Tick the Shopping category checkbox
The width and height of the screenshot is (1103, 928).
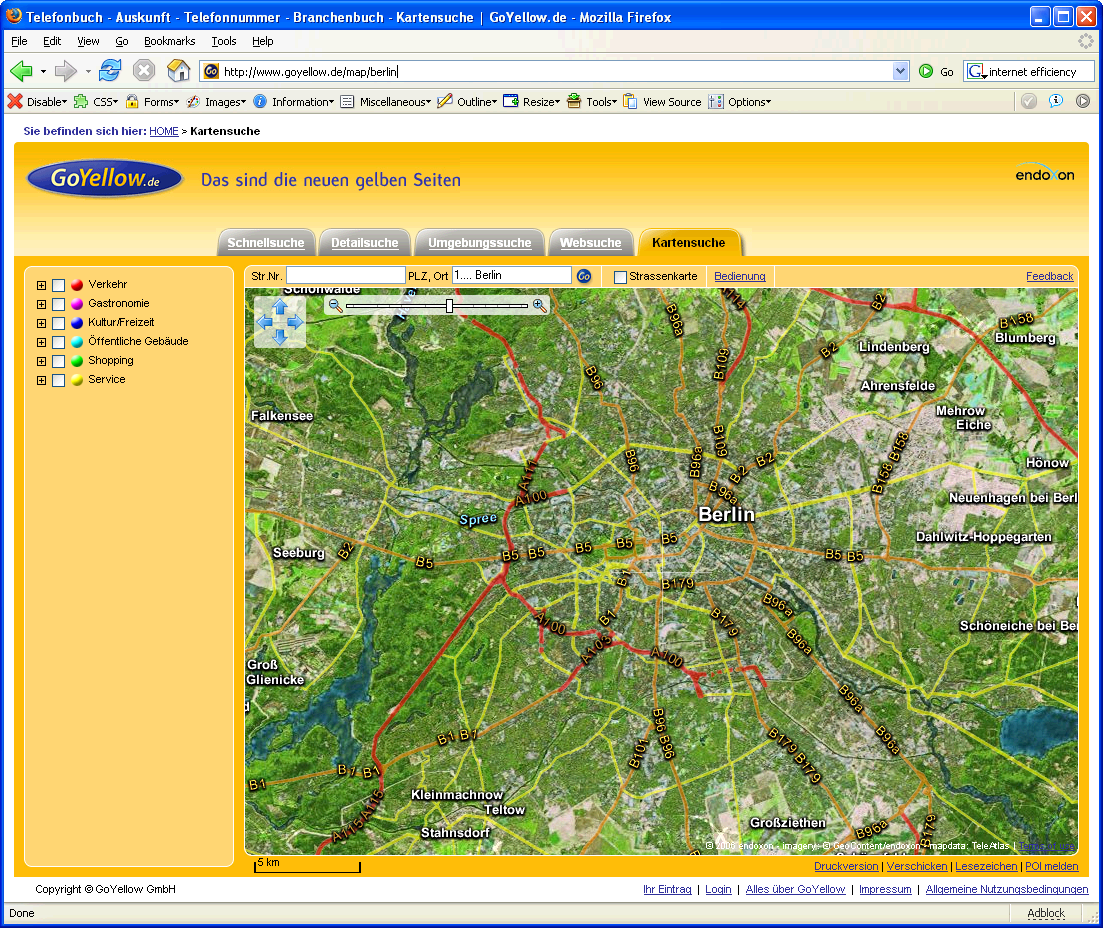pyautogui.click(x=58, y=361)
